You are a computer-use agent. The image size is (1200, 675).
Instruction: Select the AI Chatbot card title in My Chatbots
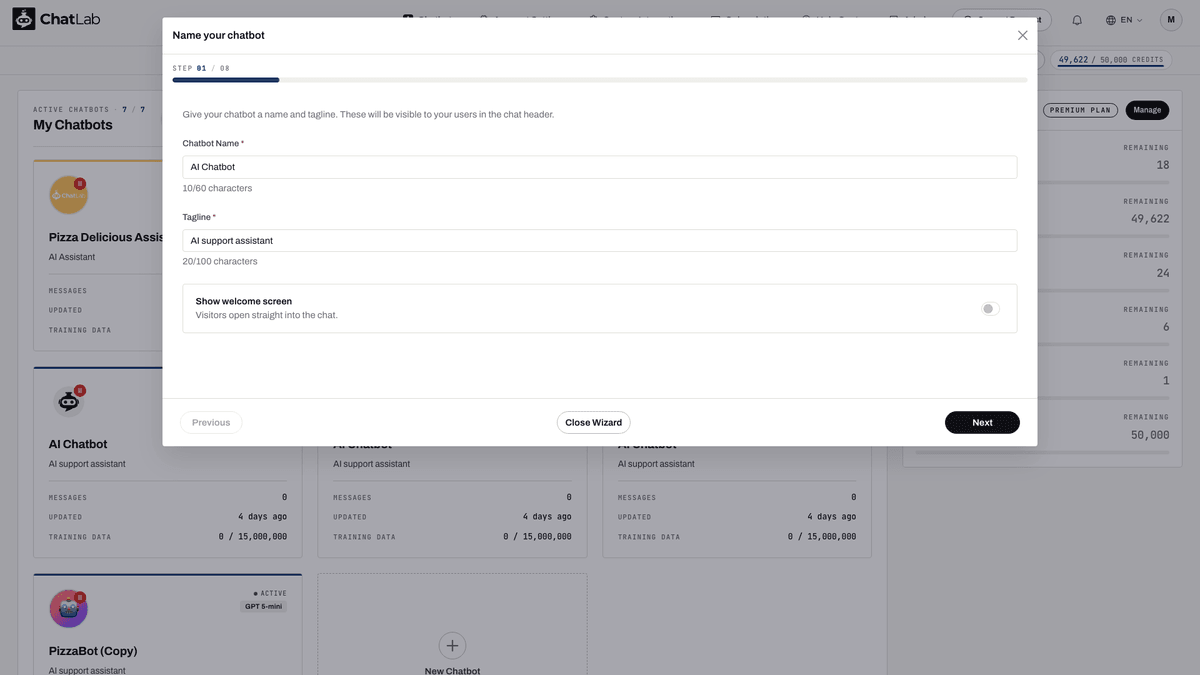78,444
